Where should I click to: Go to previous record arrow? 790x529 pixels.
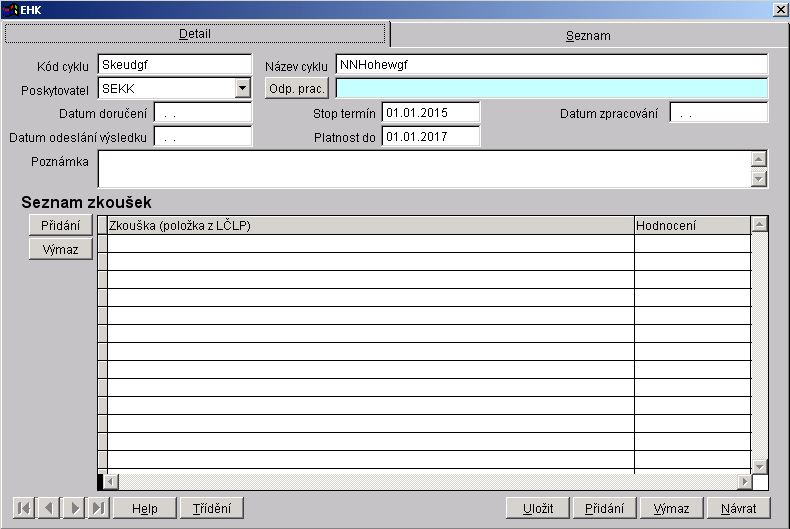(48, 508)
